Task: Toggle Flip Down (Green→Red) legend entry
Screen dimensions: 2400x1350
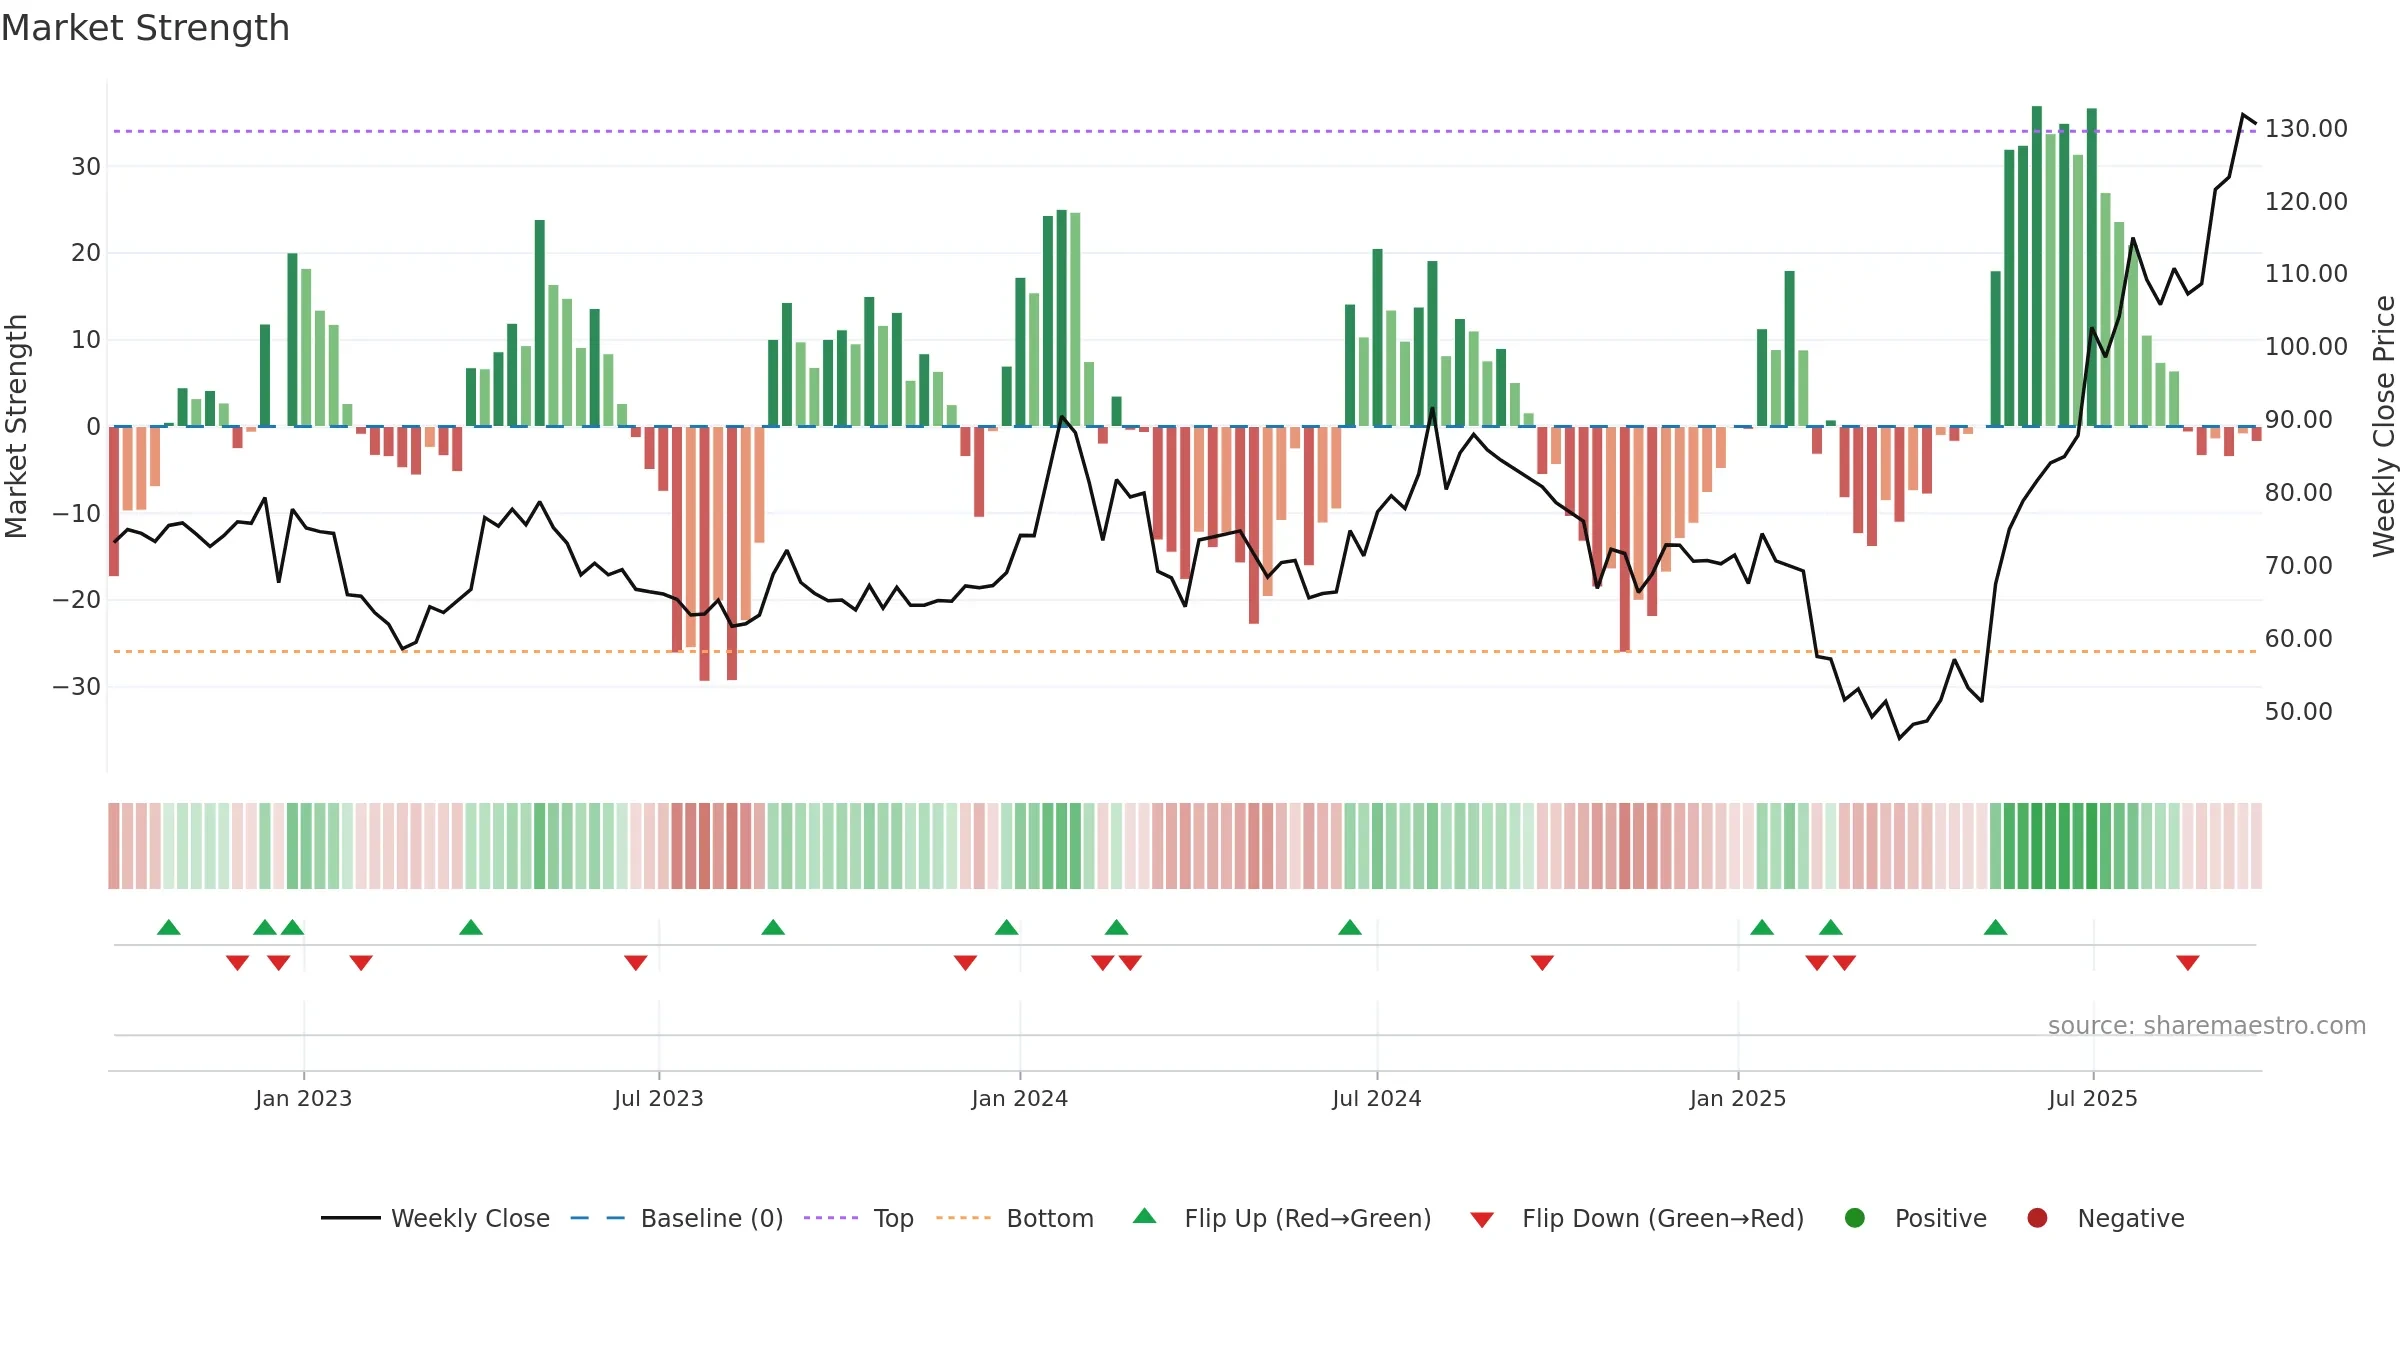Action: click(1637, 1218)
